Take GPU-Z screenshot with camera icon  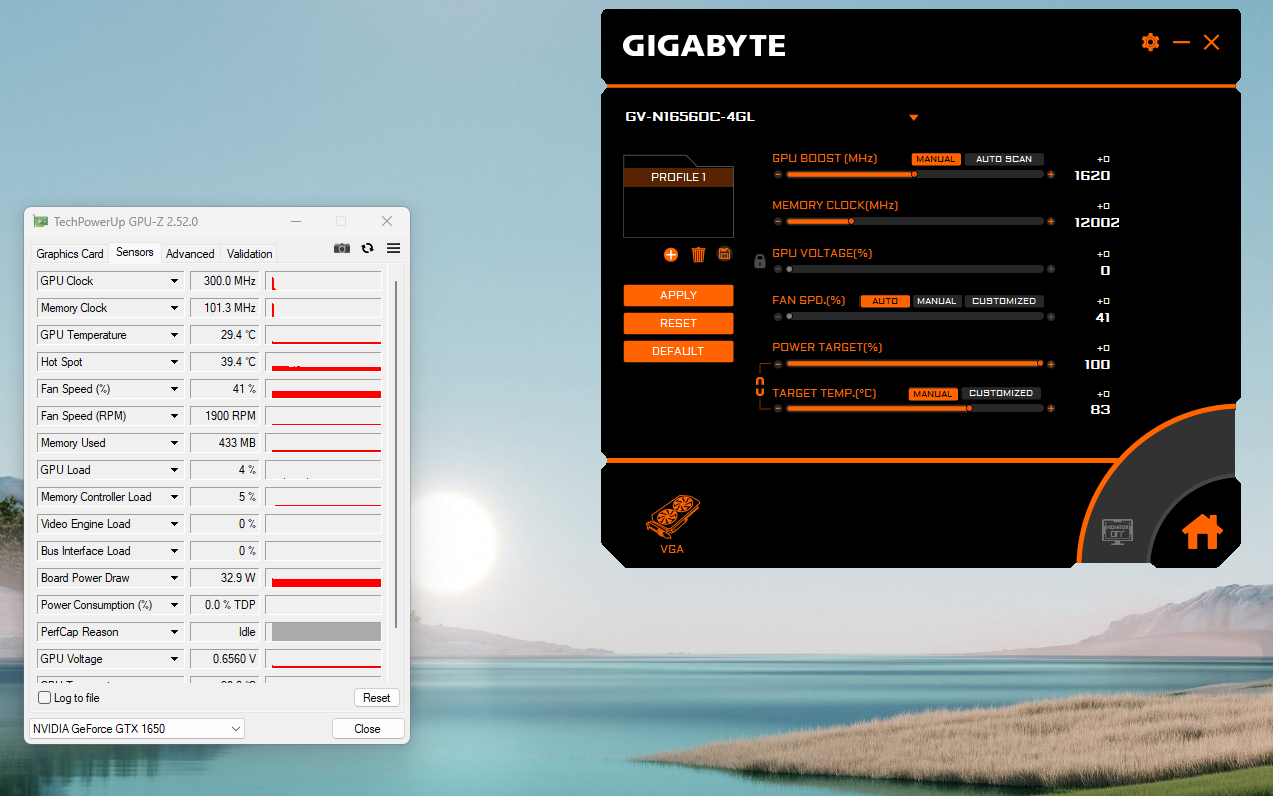click(342, 248)
